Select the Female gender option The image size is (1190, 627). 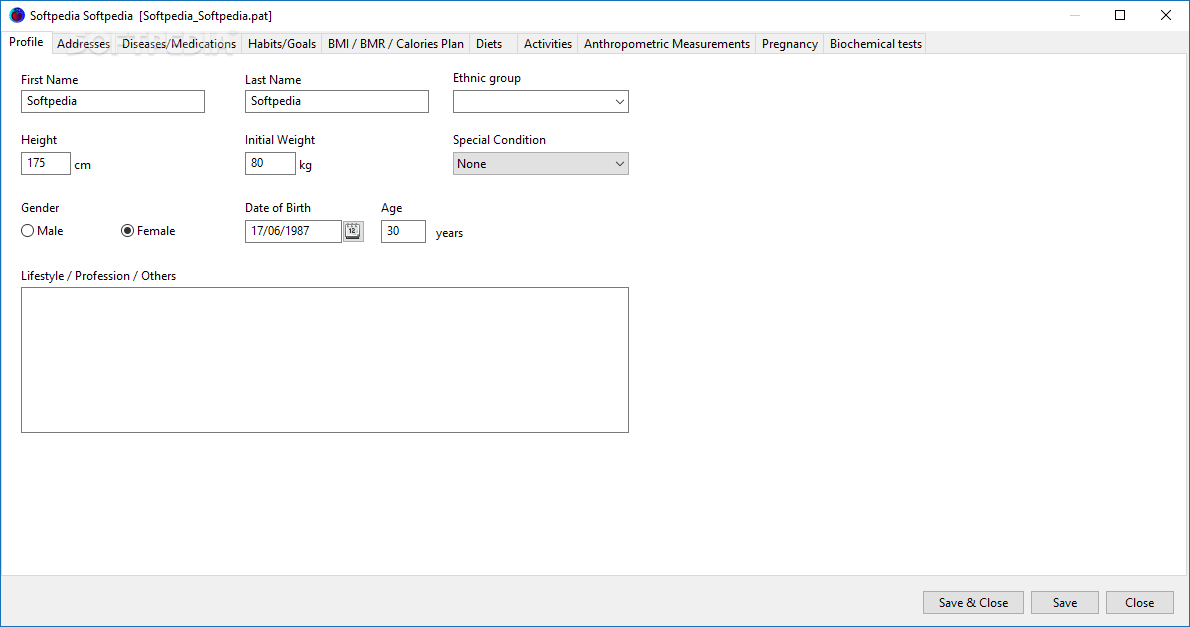(148, 231)
